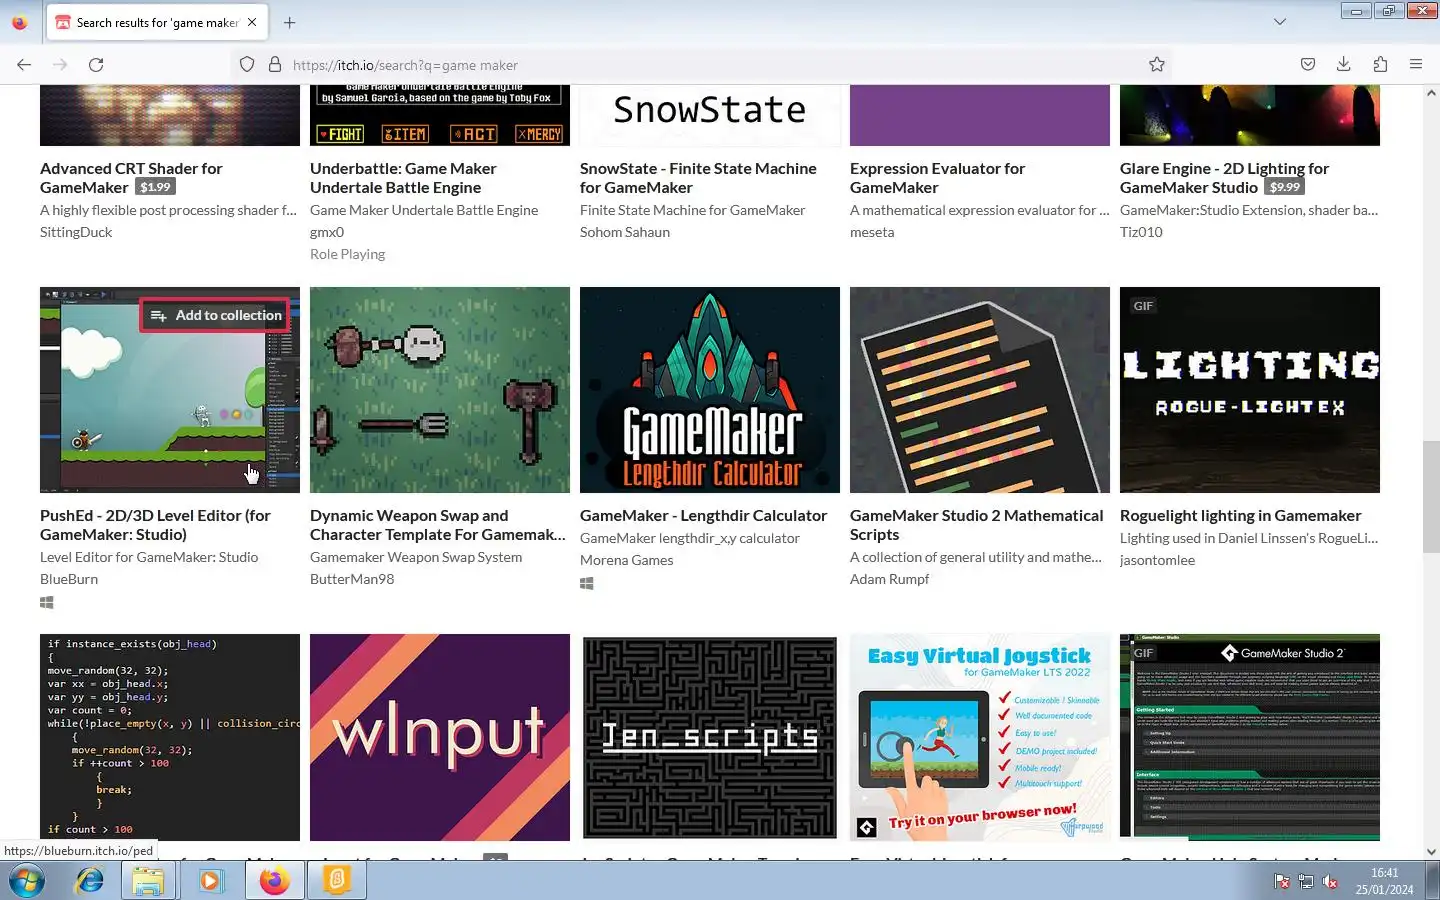Open Glare Engine 2D Lighting title link
Screen dimensions: 1440x900
tap(1224, 178)
